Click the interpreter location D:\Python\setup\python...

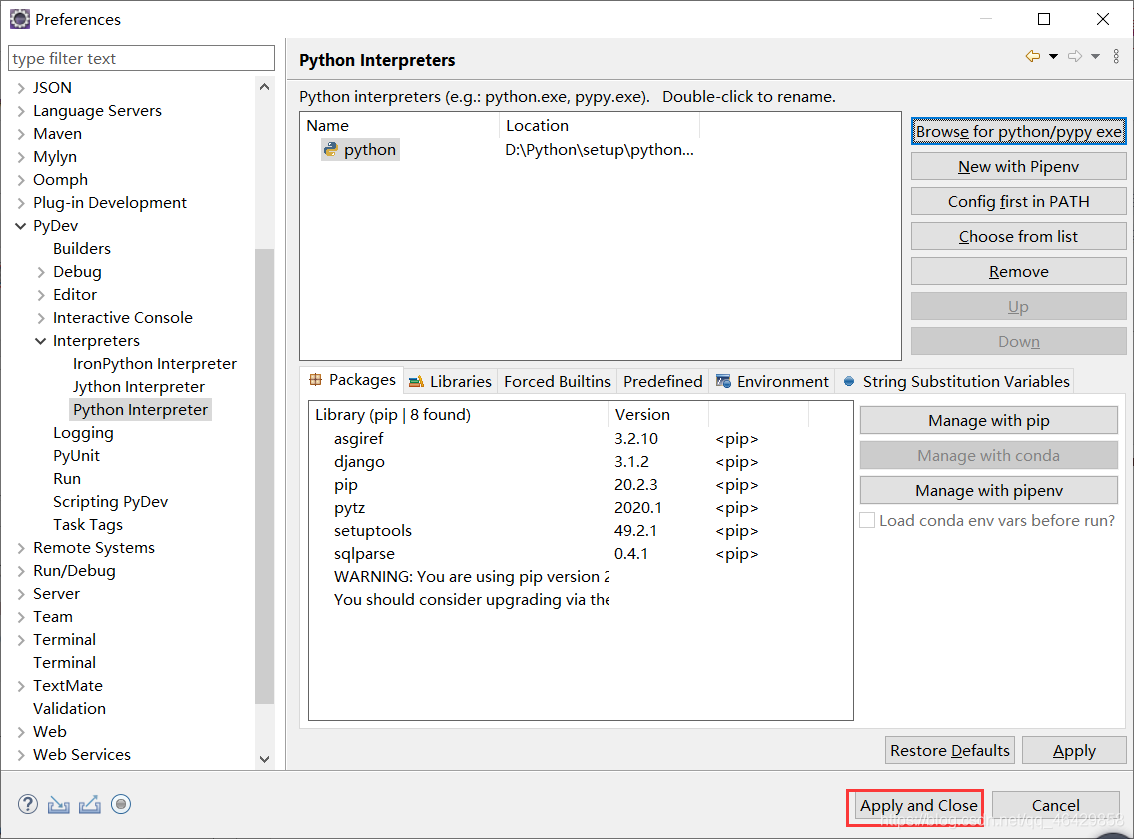point(599,150)
